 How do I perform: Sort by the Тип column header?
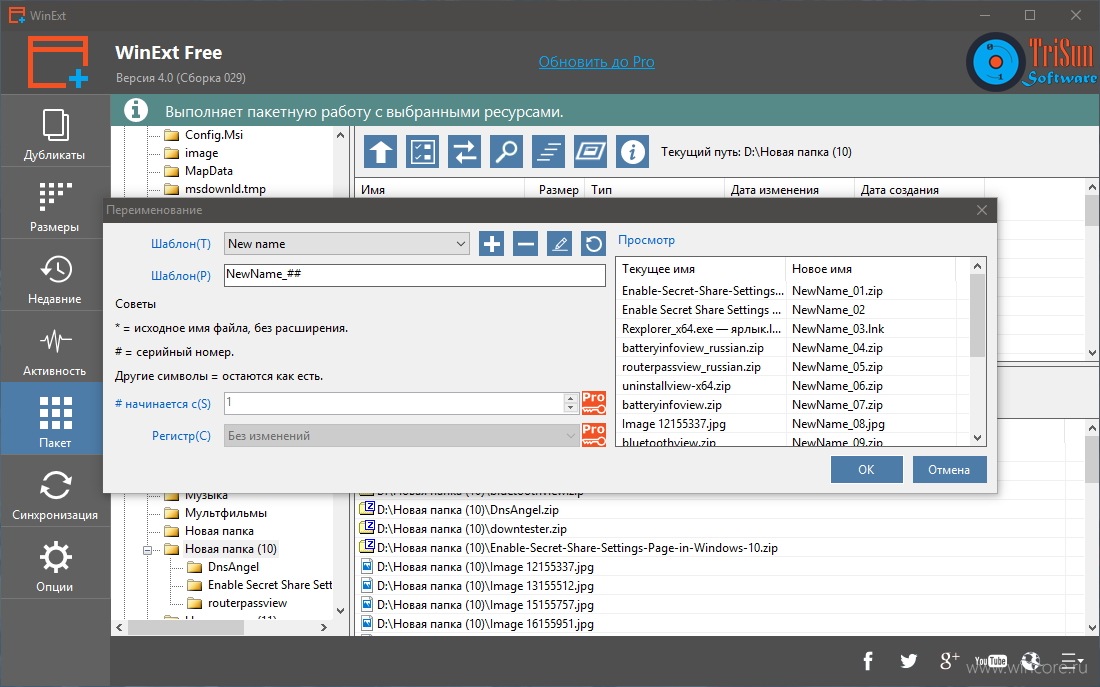pyautogui.click(x=654, y=189)
